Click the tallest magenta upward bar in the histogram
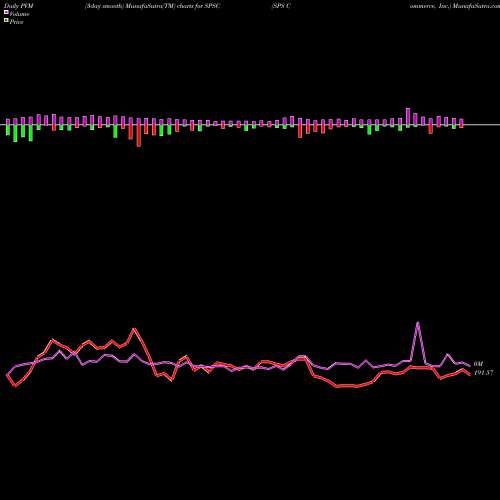This screenshot has height=500, width=500. (408, 116)
